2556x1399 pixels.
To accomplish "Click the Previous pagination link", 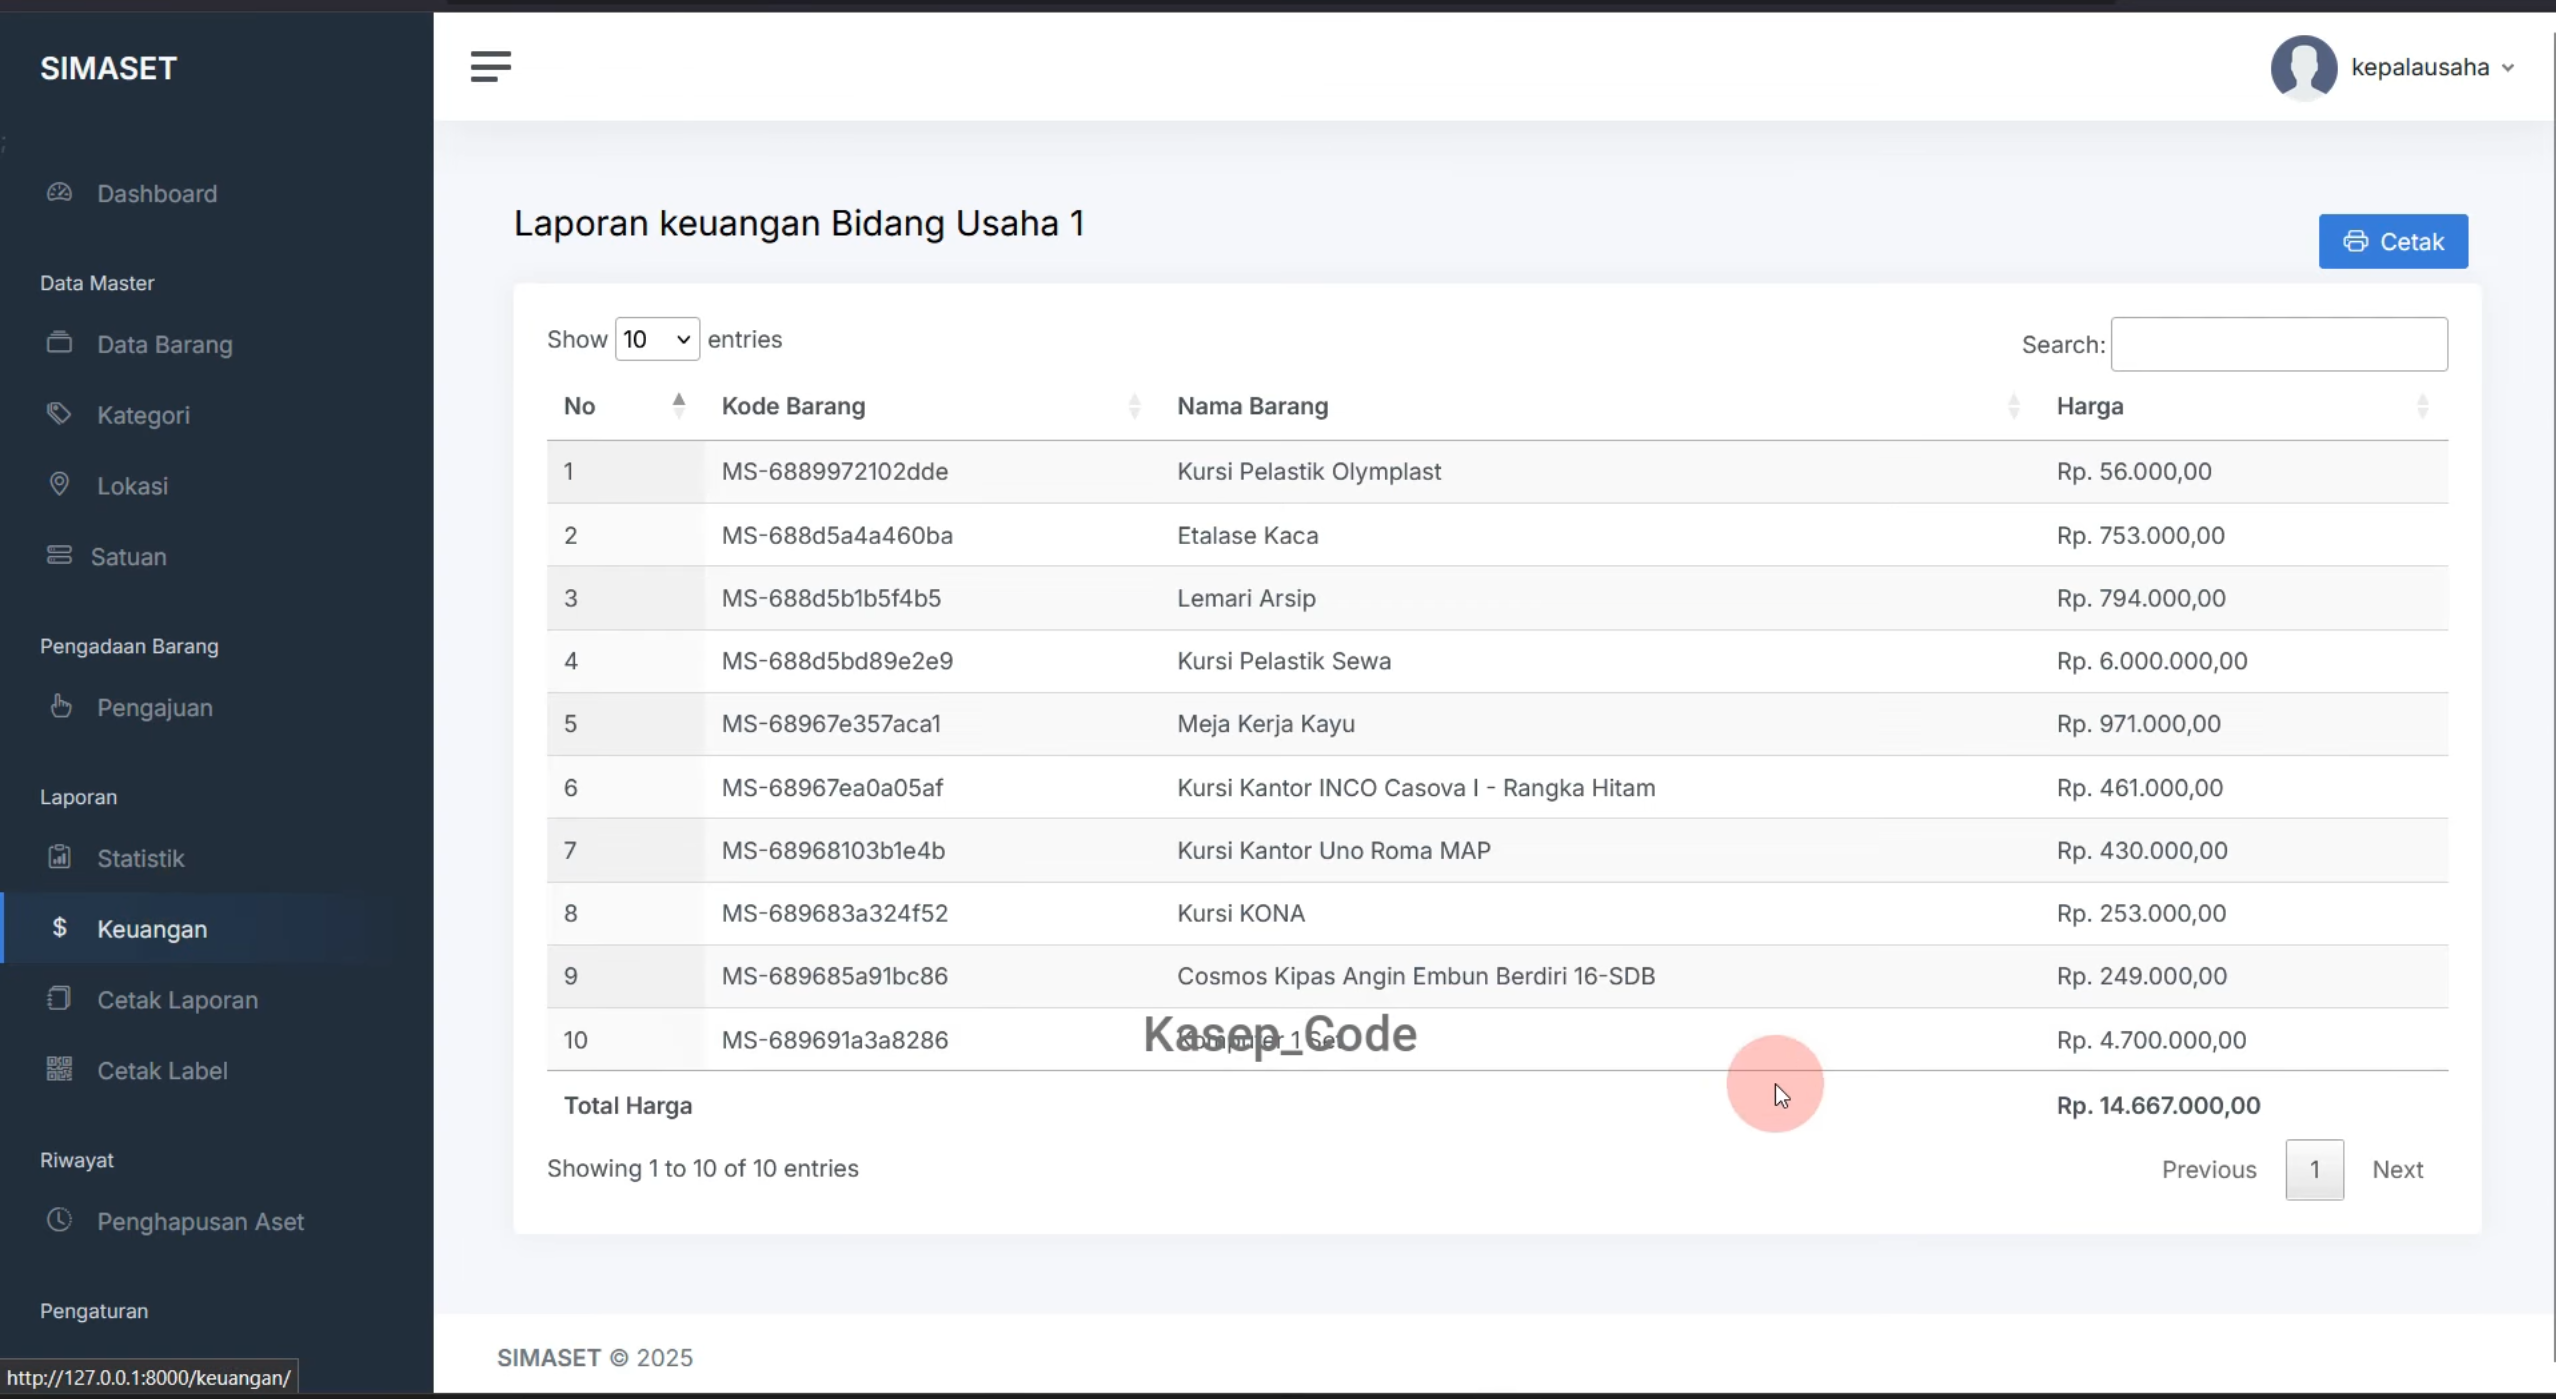I will coord(2209,1169).
